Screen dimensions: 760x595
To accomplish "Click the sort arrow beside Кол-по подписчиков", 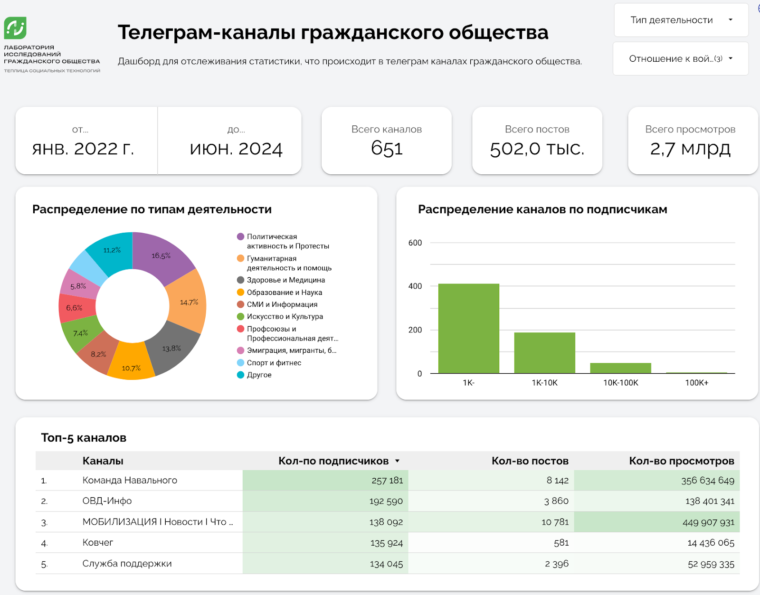I will click(x=397, y=461).
